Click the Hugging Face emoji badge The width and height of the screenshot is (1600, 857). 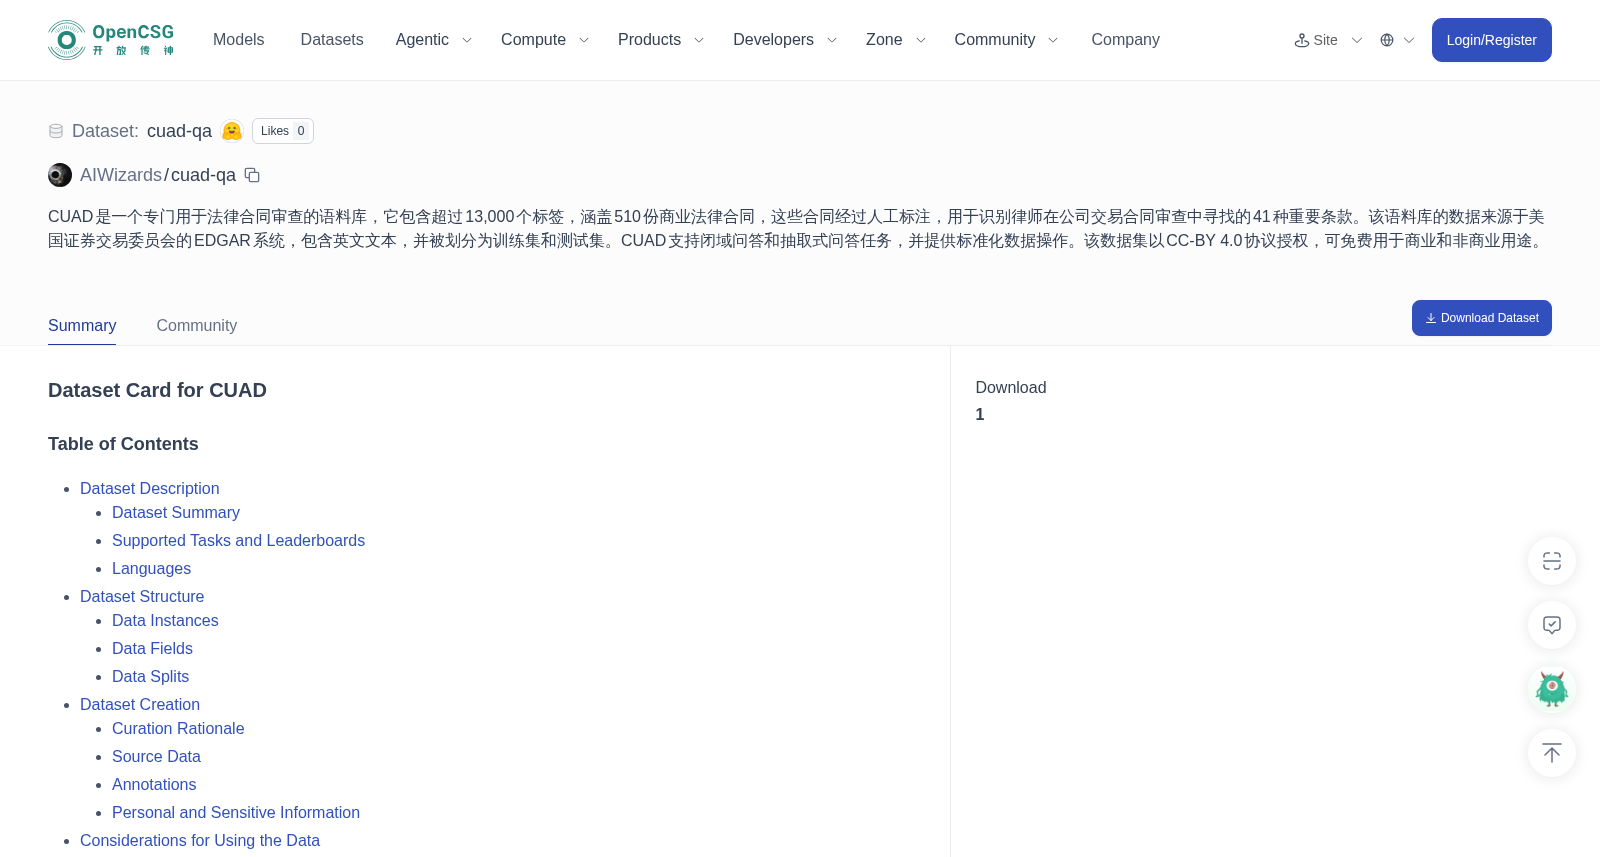tap(232, 131)
